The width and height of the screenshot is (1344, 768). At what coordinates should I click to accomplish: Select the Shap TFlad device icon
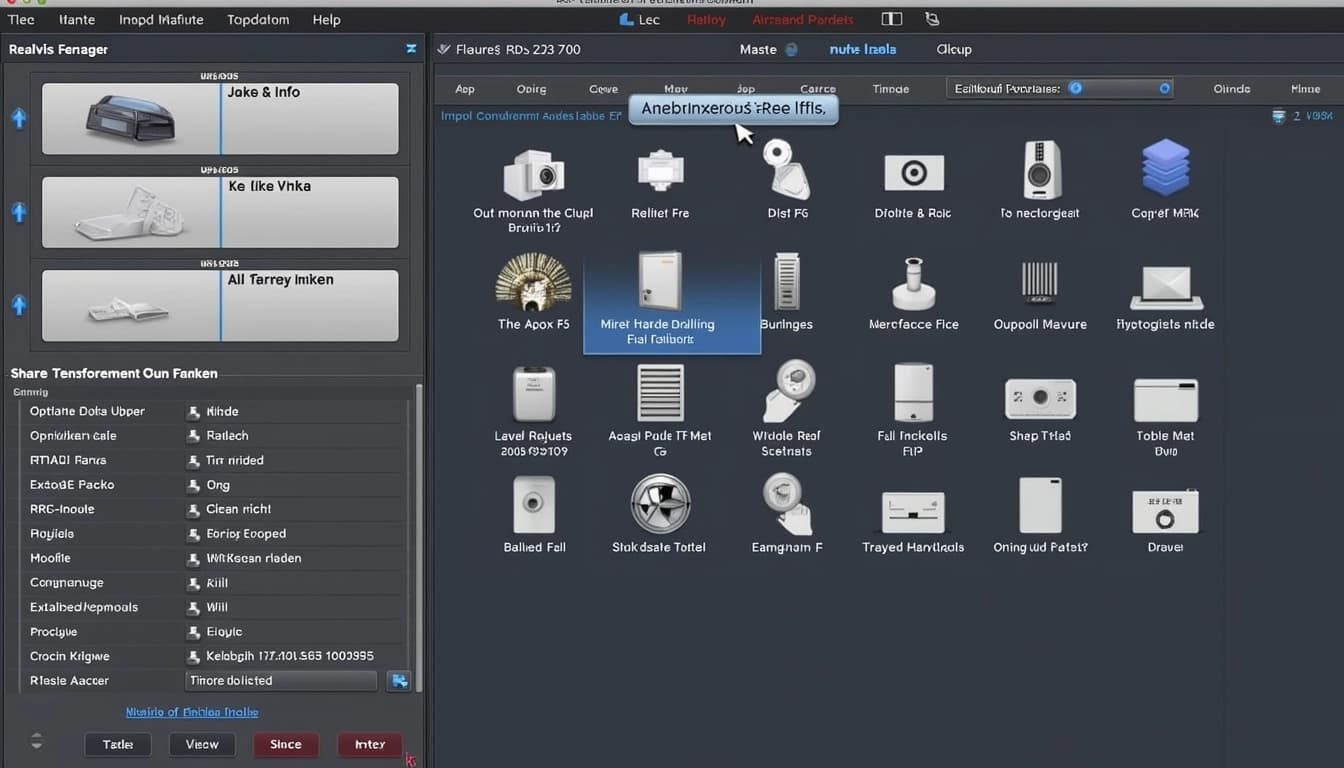[x=1040, y=398]
